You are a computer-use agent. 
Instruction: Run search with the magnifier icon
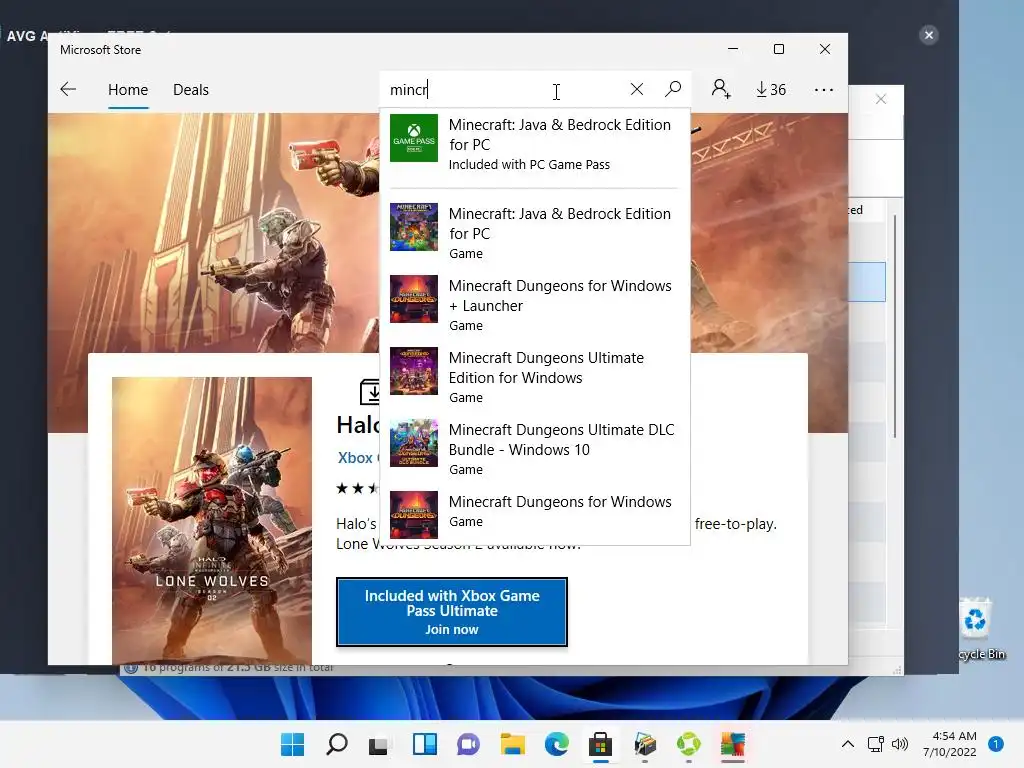click(x=673, y=89)
